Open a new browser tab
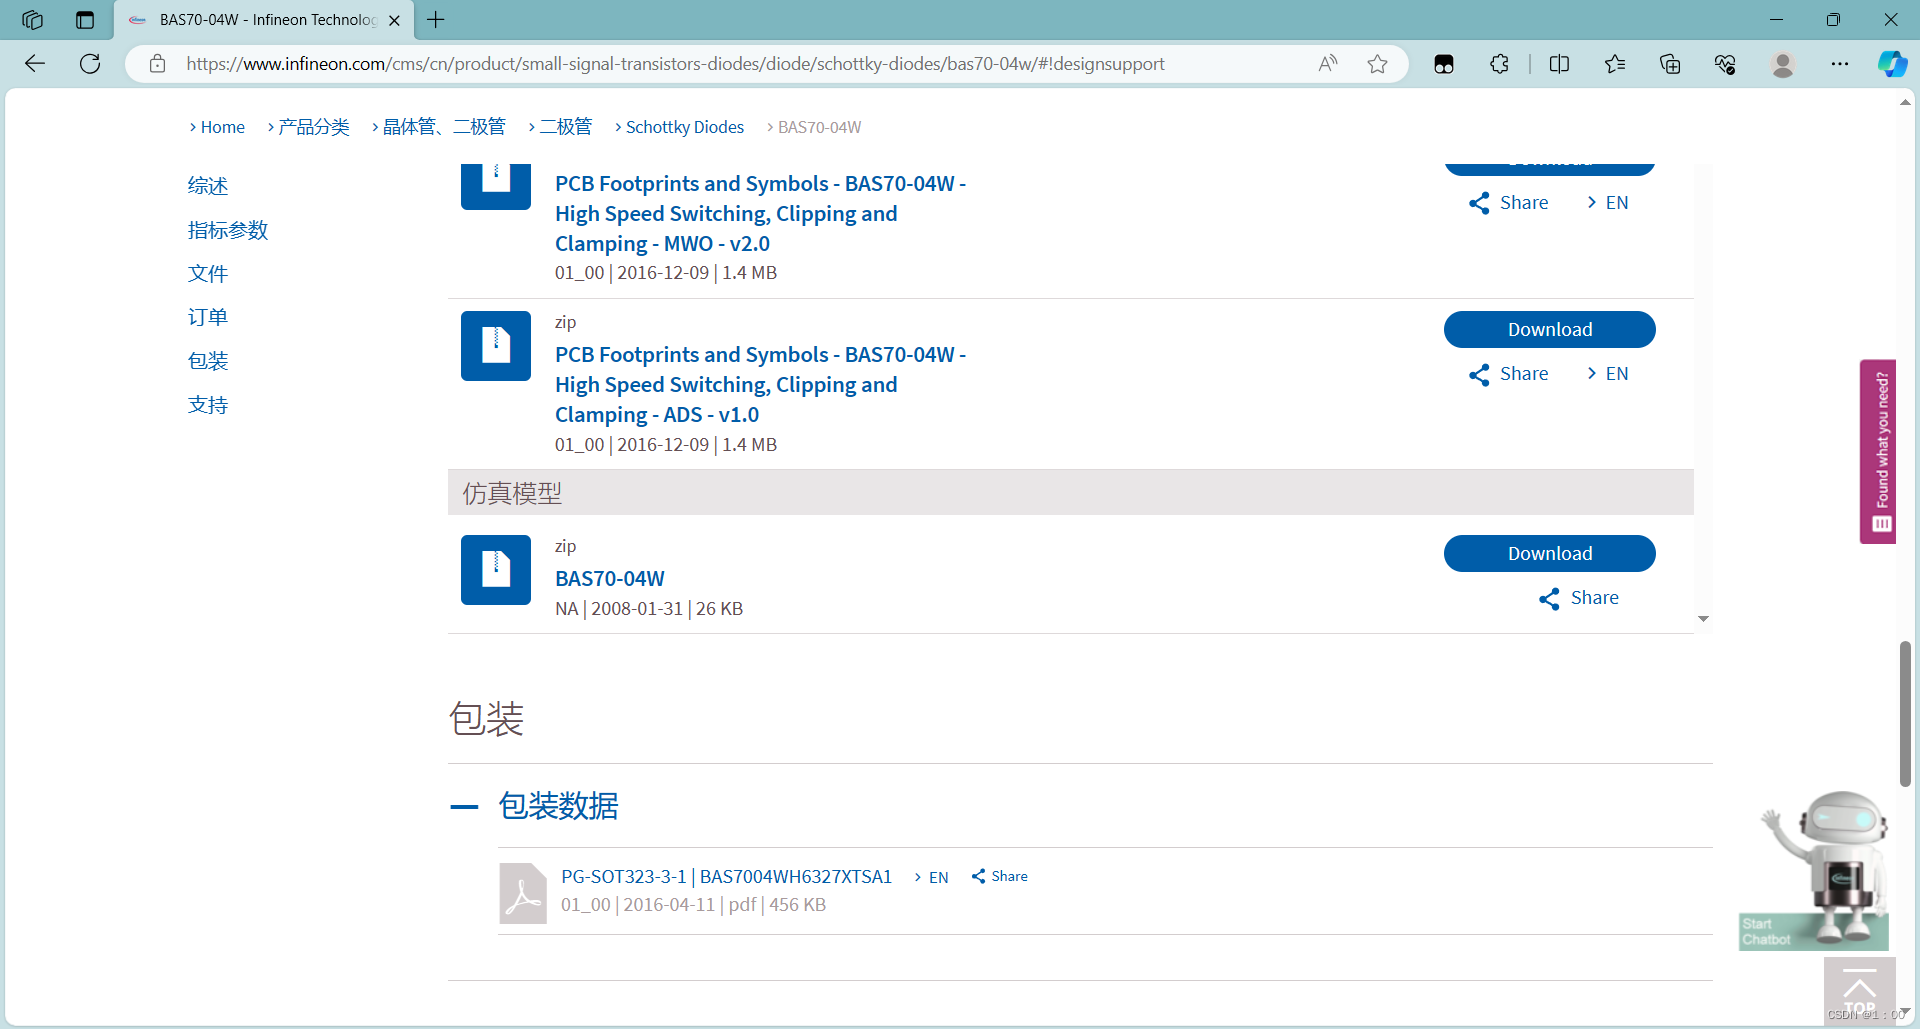1920x1029 pixels. 436,20
